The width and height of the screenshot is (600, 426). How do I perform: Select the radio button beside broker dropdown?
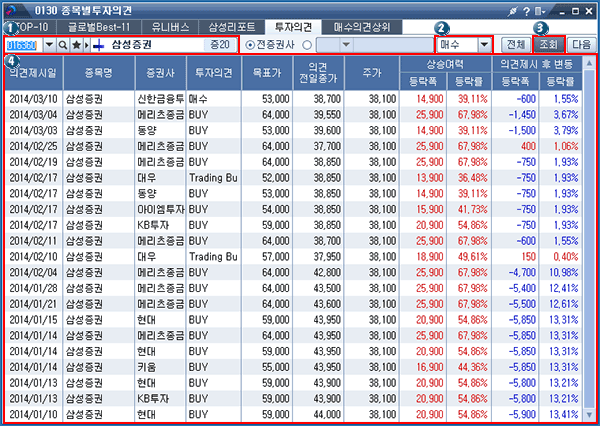(307, 45)
